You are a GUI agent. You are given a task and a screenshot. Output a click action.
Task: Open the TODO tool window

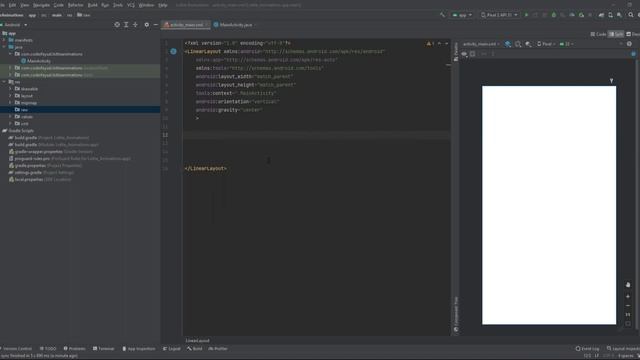(48, 349)
